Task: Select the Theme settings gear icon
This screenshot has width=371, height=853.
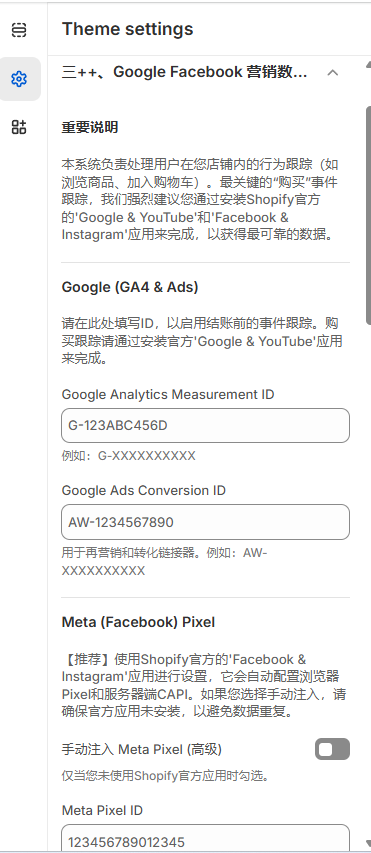Action: coord(19,79)
